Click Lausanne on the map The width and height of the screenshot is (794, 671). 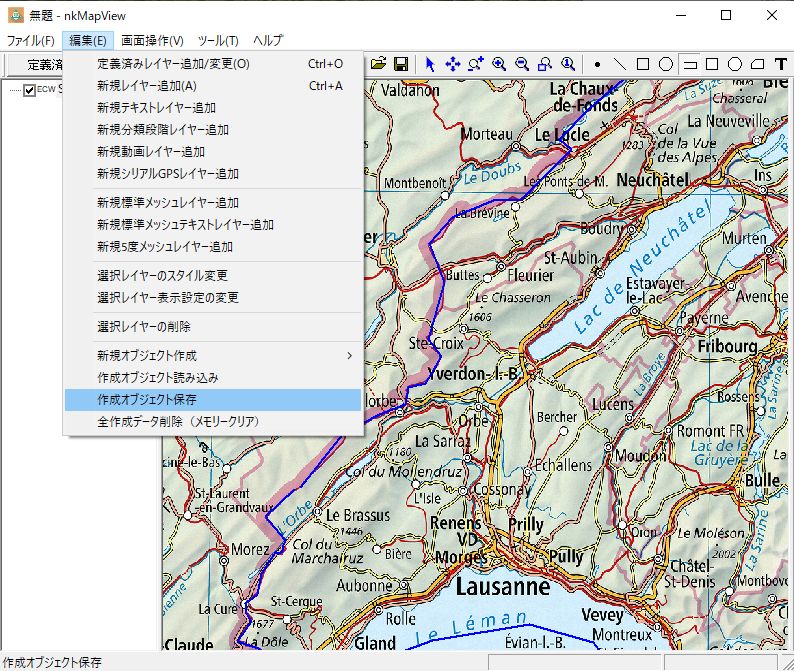[x=502, y=586]
